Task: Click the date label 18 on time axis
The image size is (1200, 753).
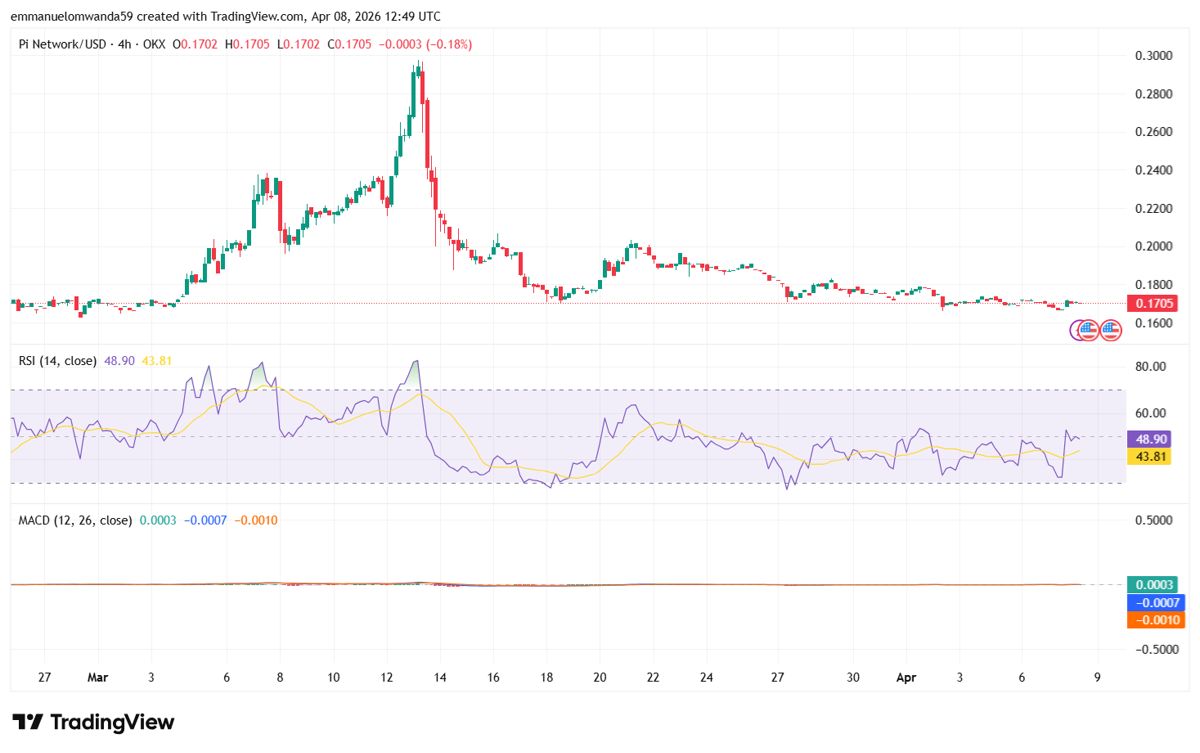Action: coord(546,677)
